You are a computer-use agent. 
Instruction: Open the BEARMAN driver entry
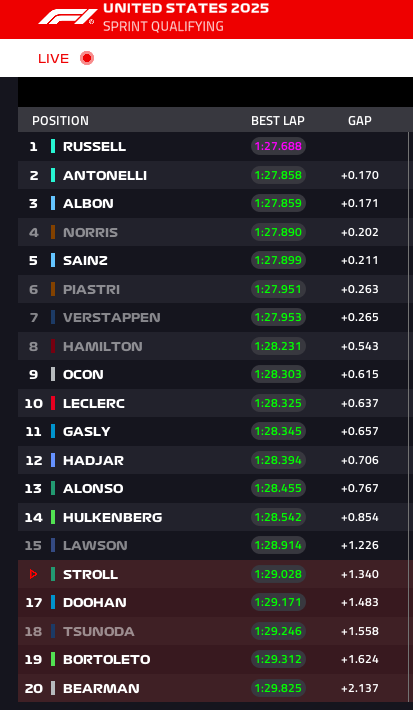pos(213,688)
